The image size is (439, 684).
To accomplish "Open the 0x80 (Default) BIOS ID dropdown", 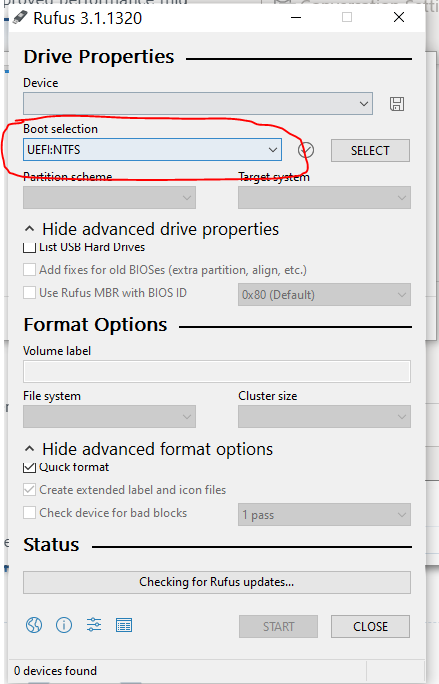I will pos(324,294).
